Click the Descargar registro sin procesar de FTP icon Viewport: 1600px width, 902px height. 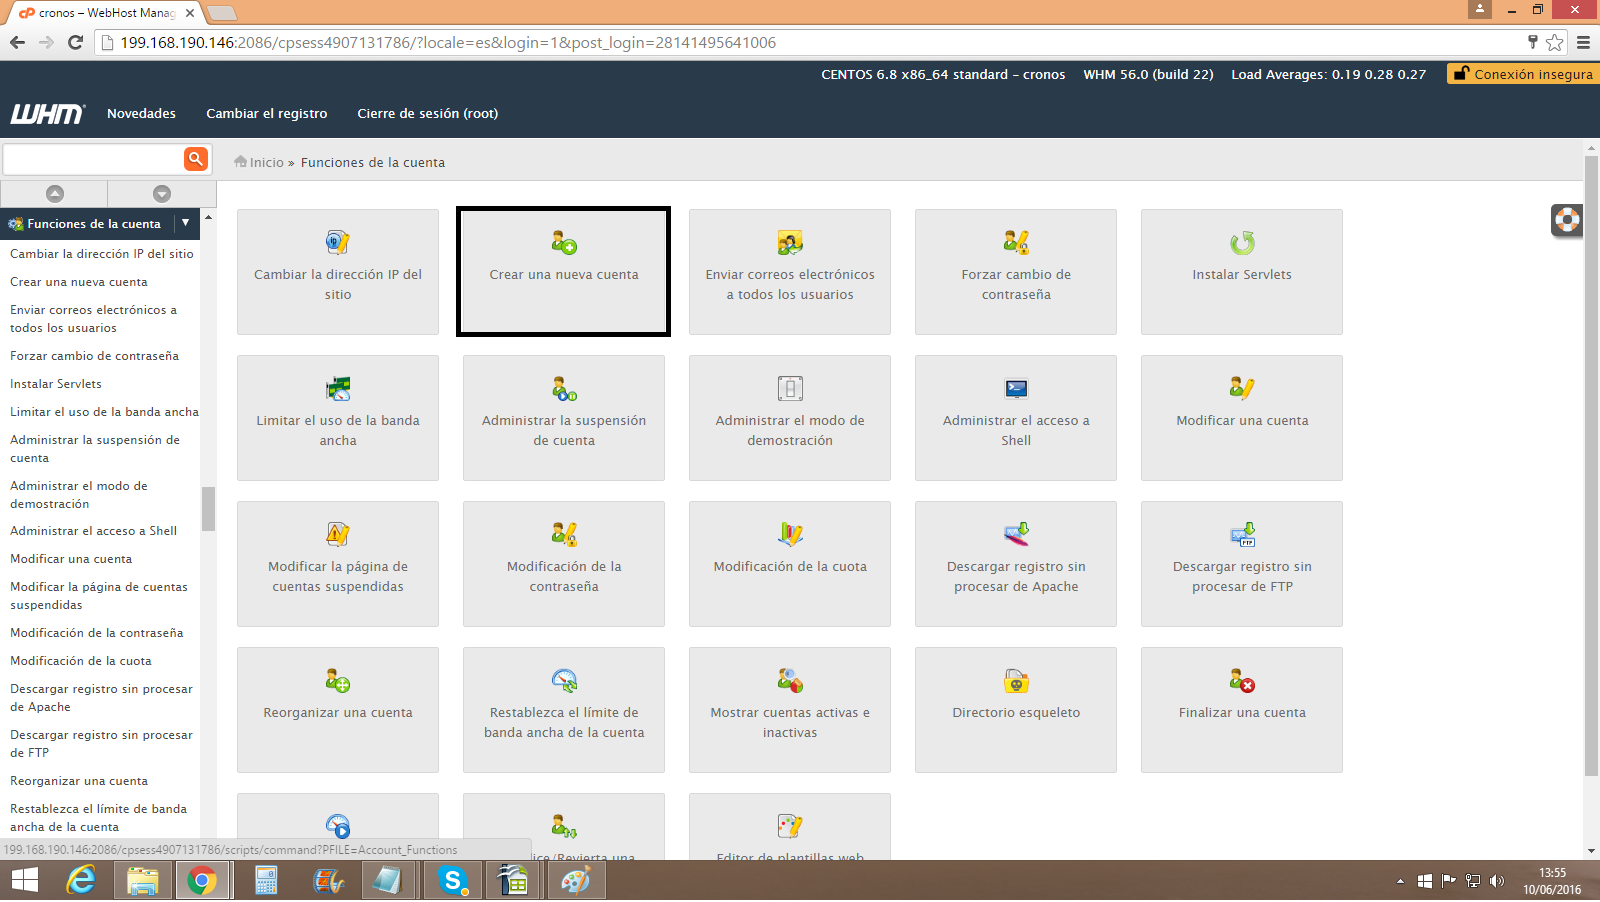[x=1242, y=535]
